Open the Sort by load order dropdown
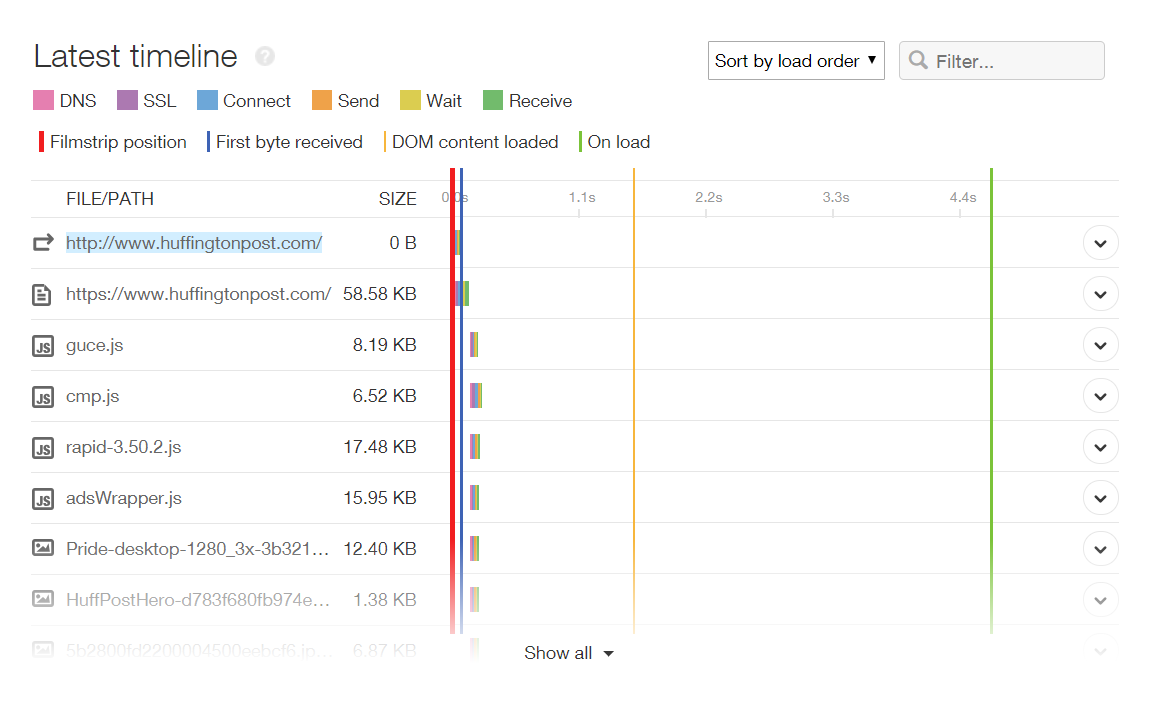The image size is (1151, 703). (795, 60)
